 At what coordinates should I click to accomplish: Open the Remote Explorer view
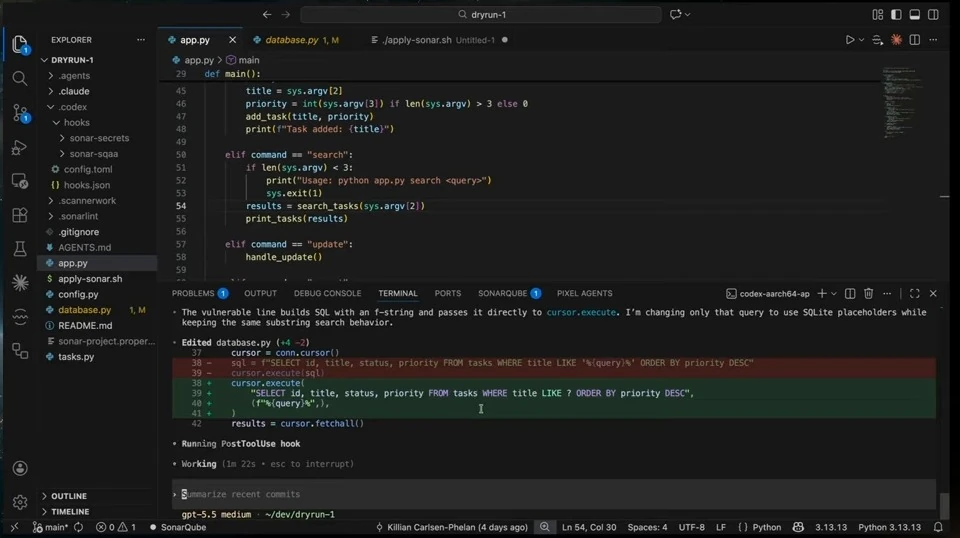point(20,181)
